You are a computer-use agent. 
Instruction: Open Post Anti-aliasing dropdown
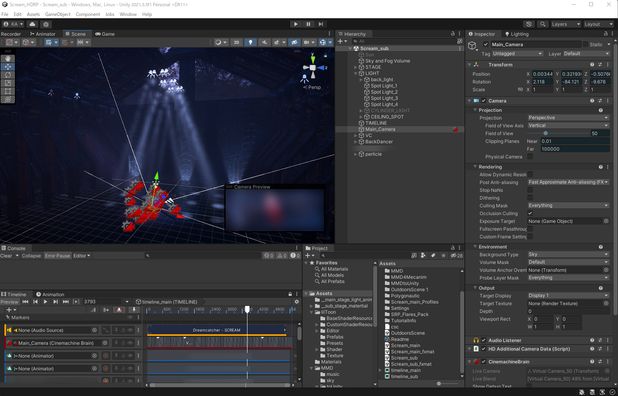[568, 182]
